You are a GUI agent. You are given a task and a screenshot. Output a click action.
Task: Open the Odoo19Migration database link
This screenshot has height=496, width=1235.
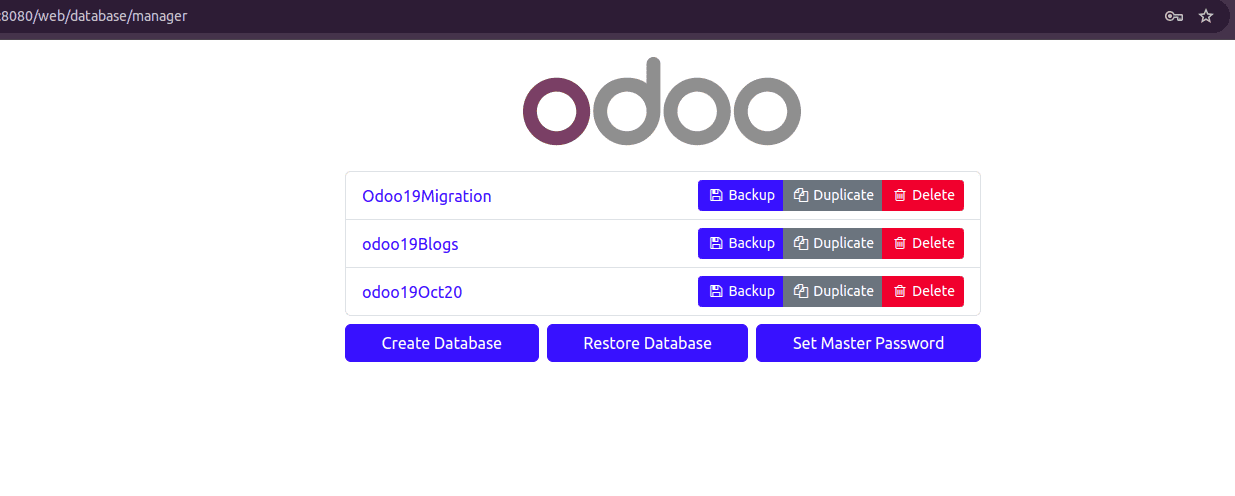click(427, 196)
